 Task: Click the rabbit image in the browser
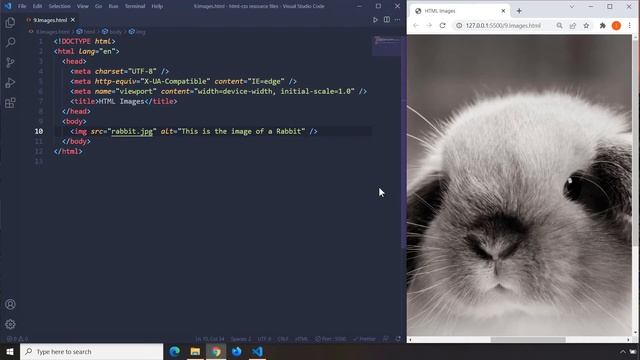519,185
